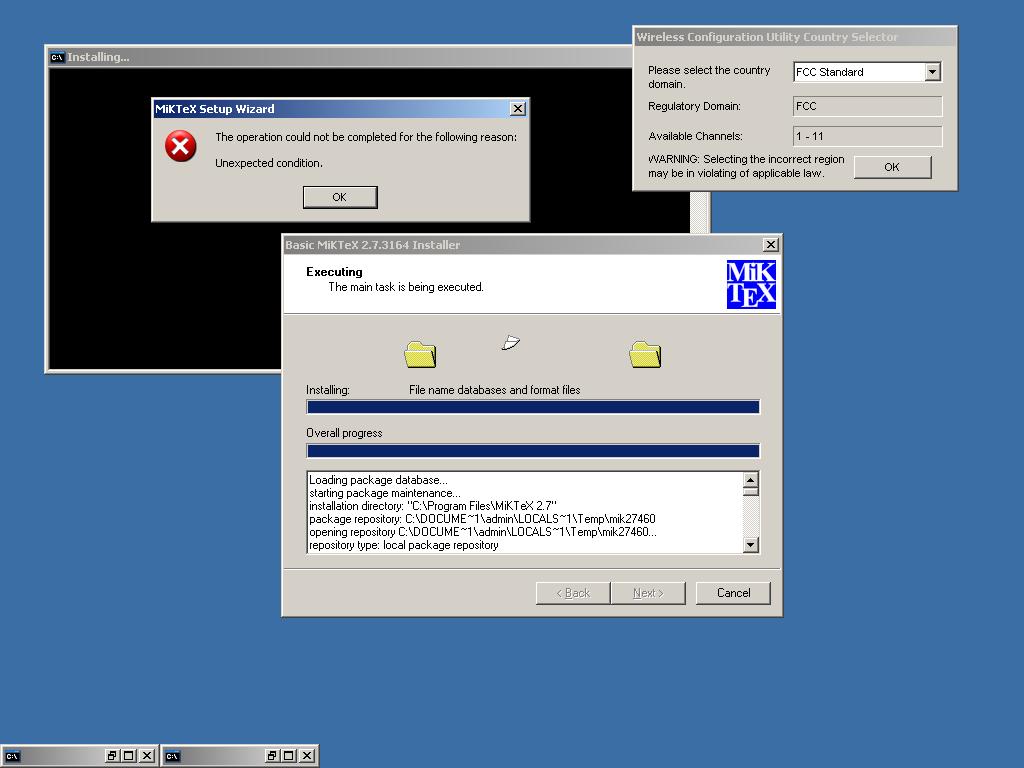Click the 'Unexpected condition.' error text
The height and width of the screenshot is (768, 1024).
pyautogui.click(x=269, y=163)
